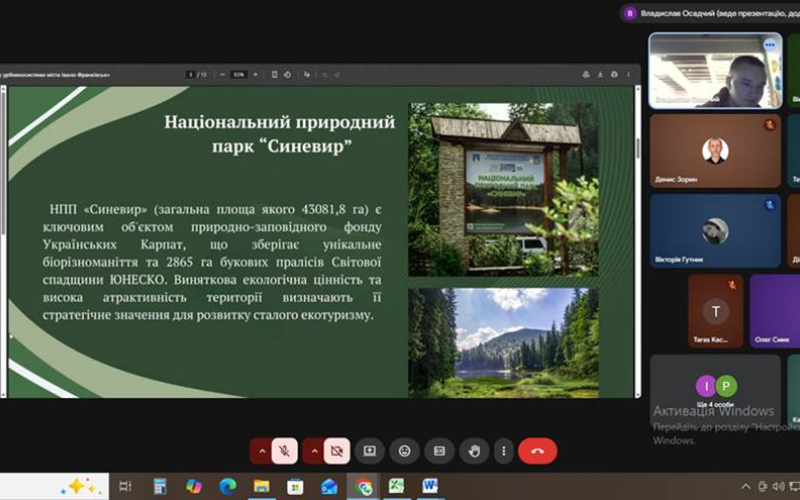Start presenting your screen
The height and width of the screenshot is (500, 800).
click(x=369, y=451)
